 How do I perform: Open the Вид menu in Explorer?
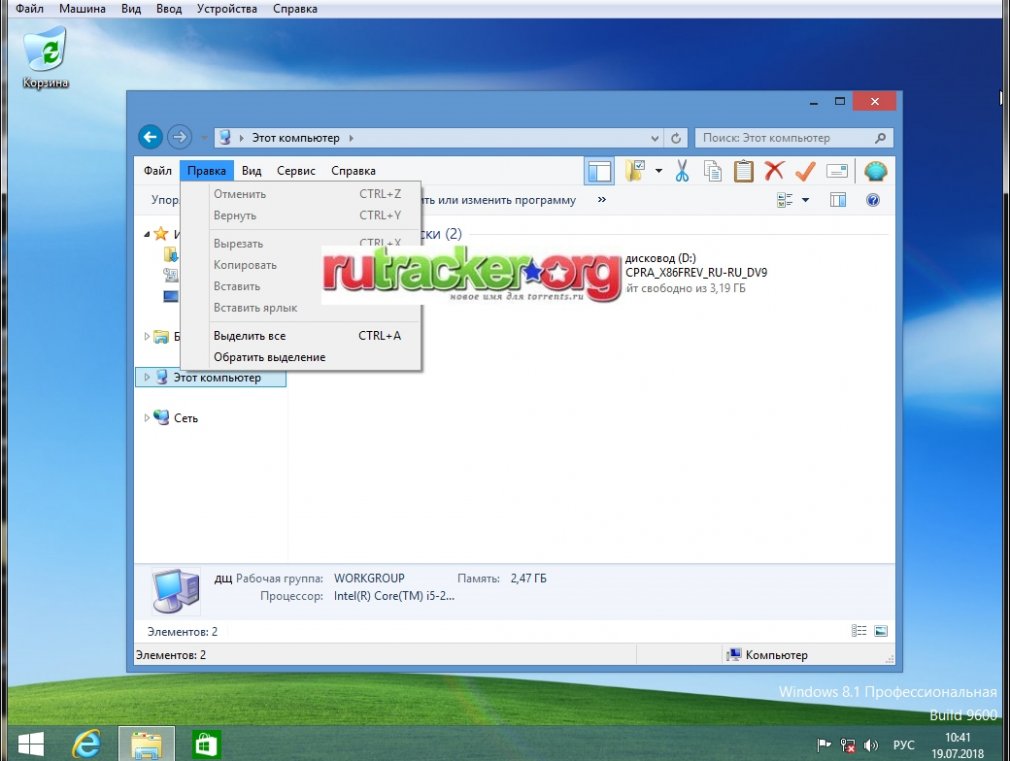coord(251,171)
